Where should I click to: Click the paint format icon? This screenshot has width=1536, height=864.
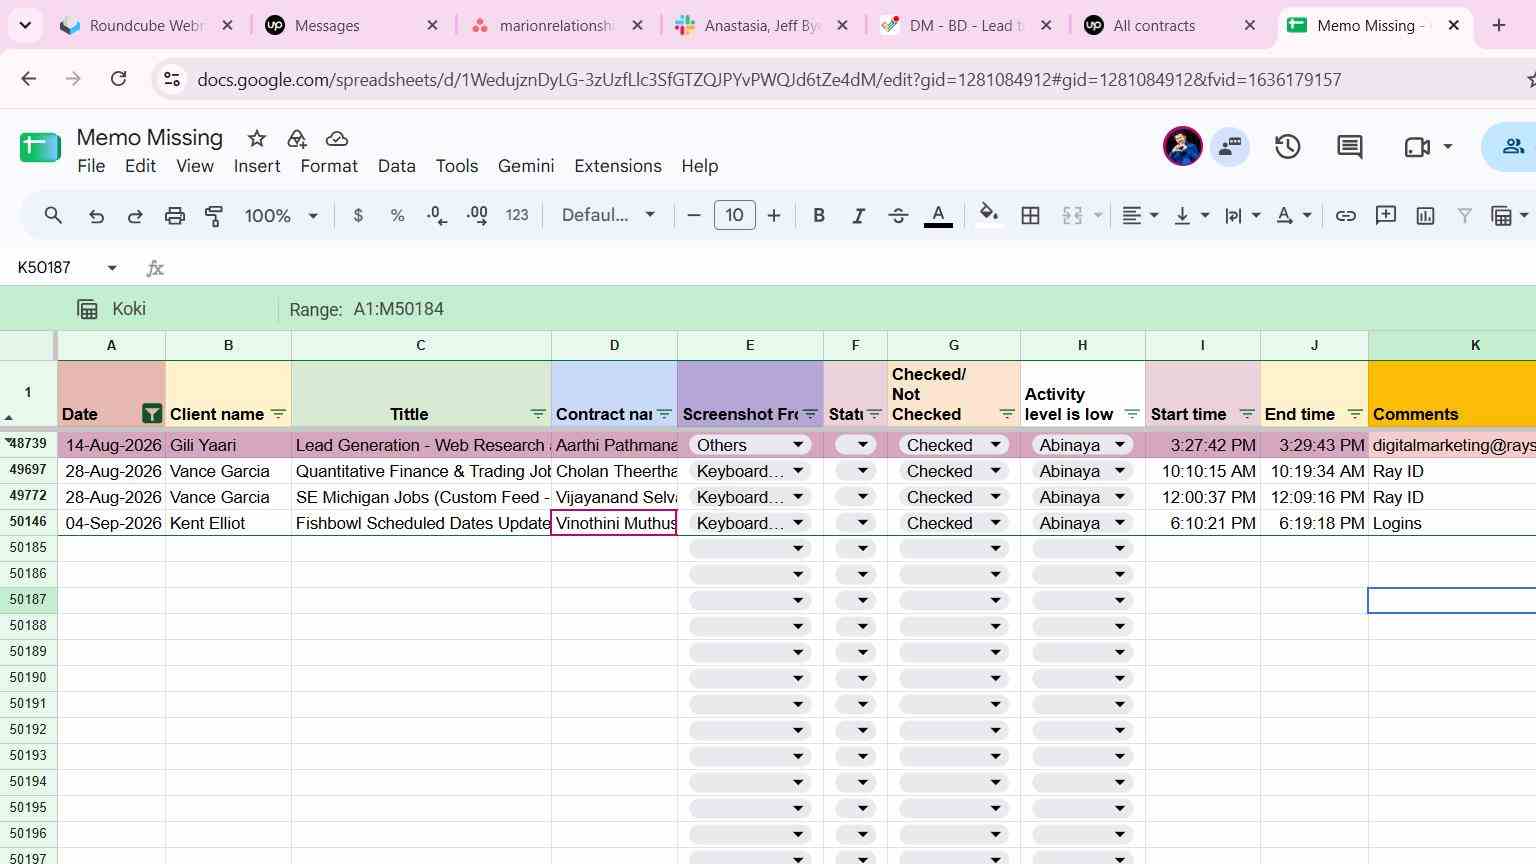pyautogui.click(x=214, y=215)
